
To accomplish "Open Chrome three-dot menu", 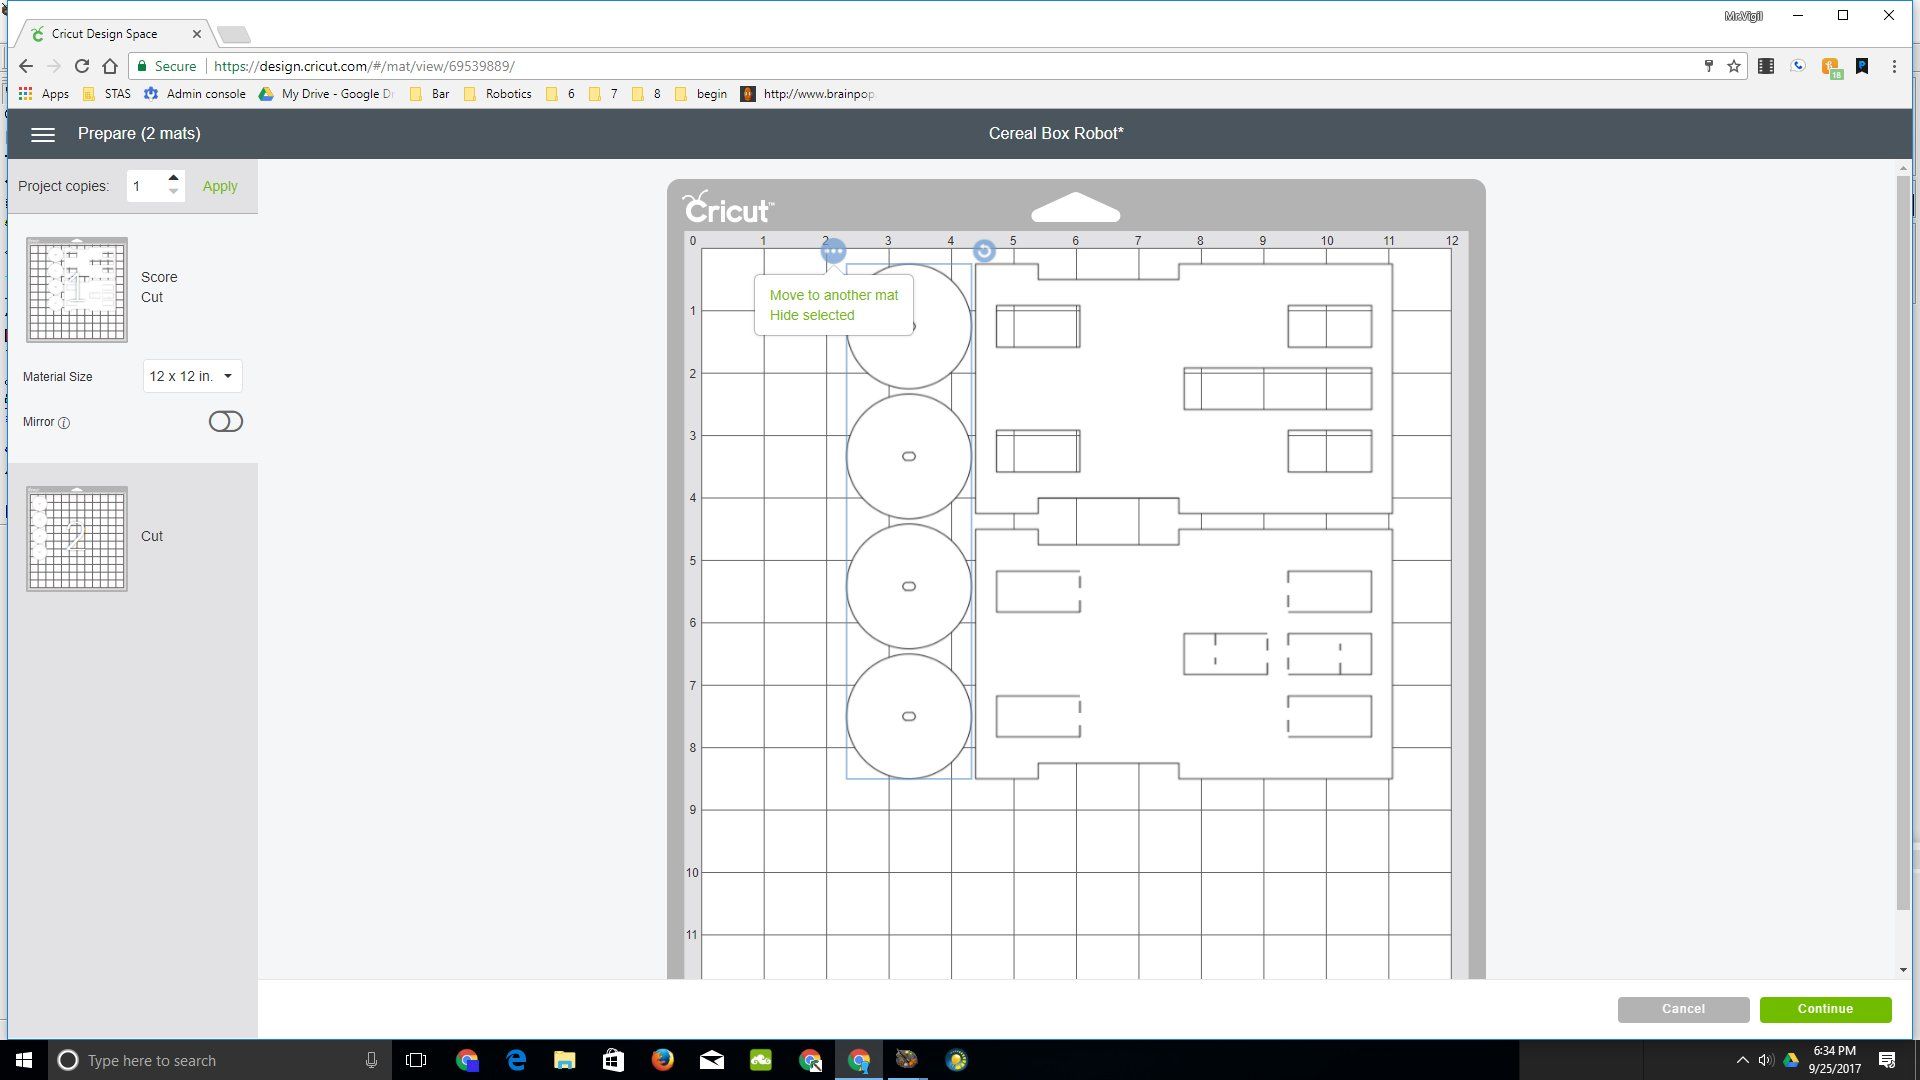I will [x=1894, y=66].
